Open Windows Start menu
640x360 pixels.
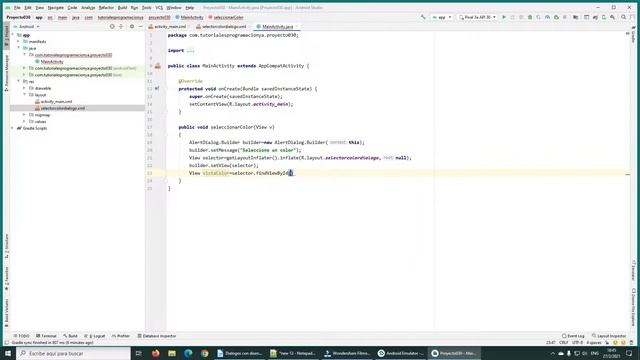pos(8,353)
